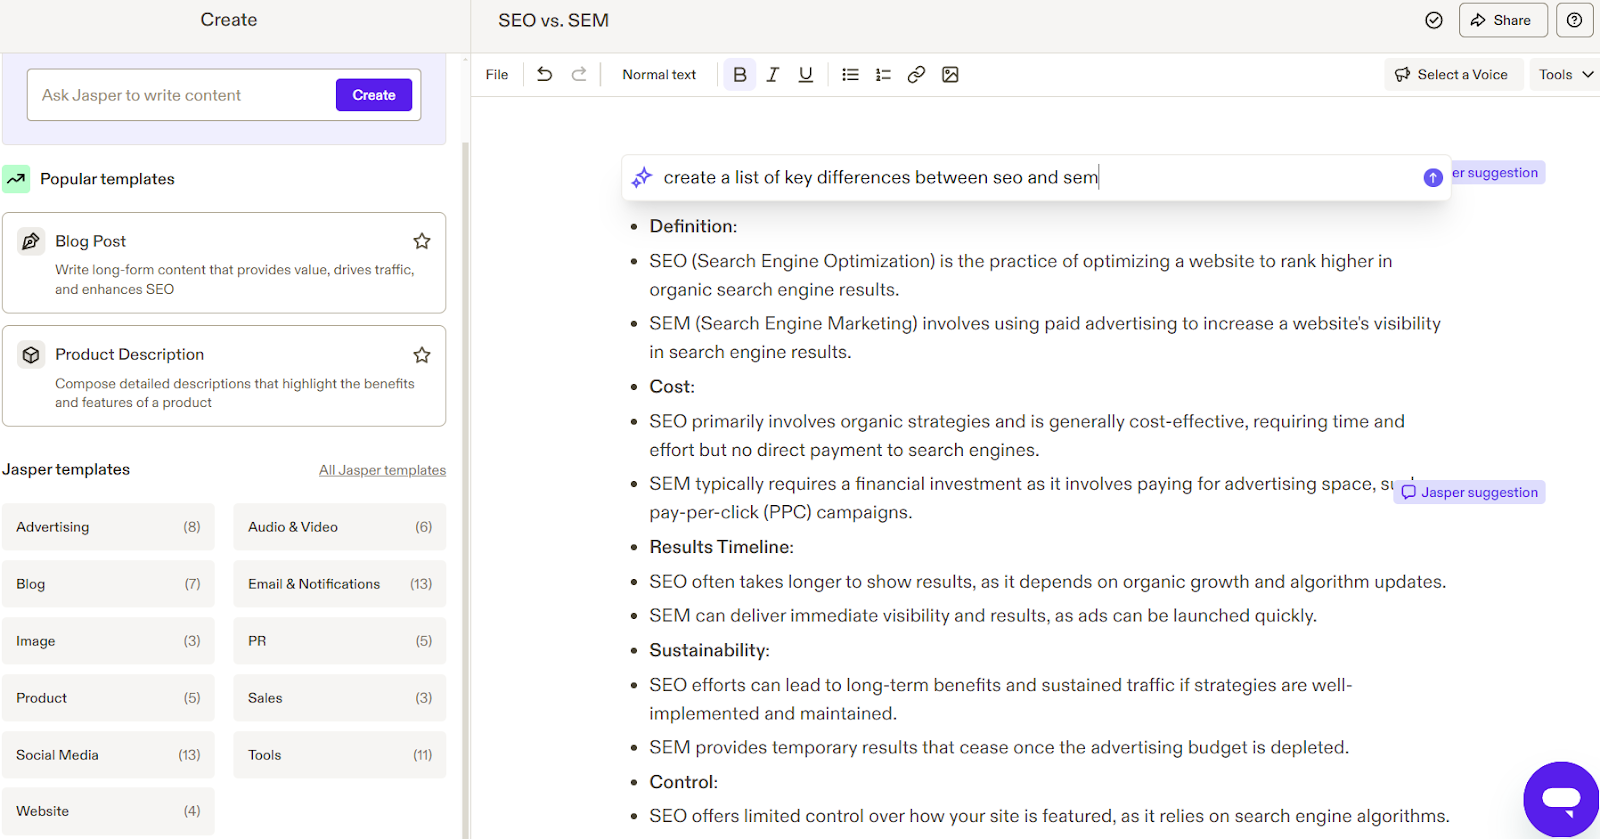Open the Jasper suggestion comment tag
The width and height of the screenshot is (1600, 839).
click(1469, 492)
